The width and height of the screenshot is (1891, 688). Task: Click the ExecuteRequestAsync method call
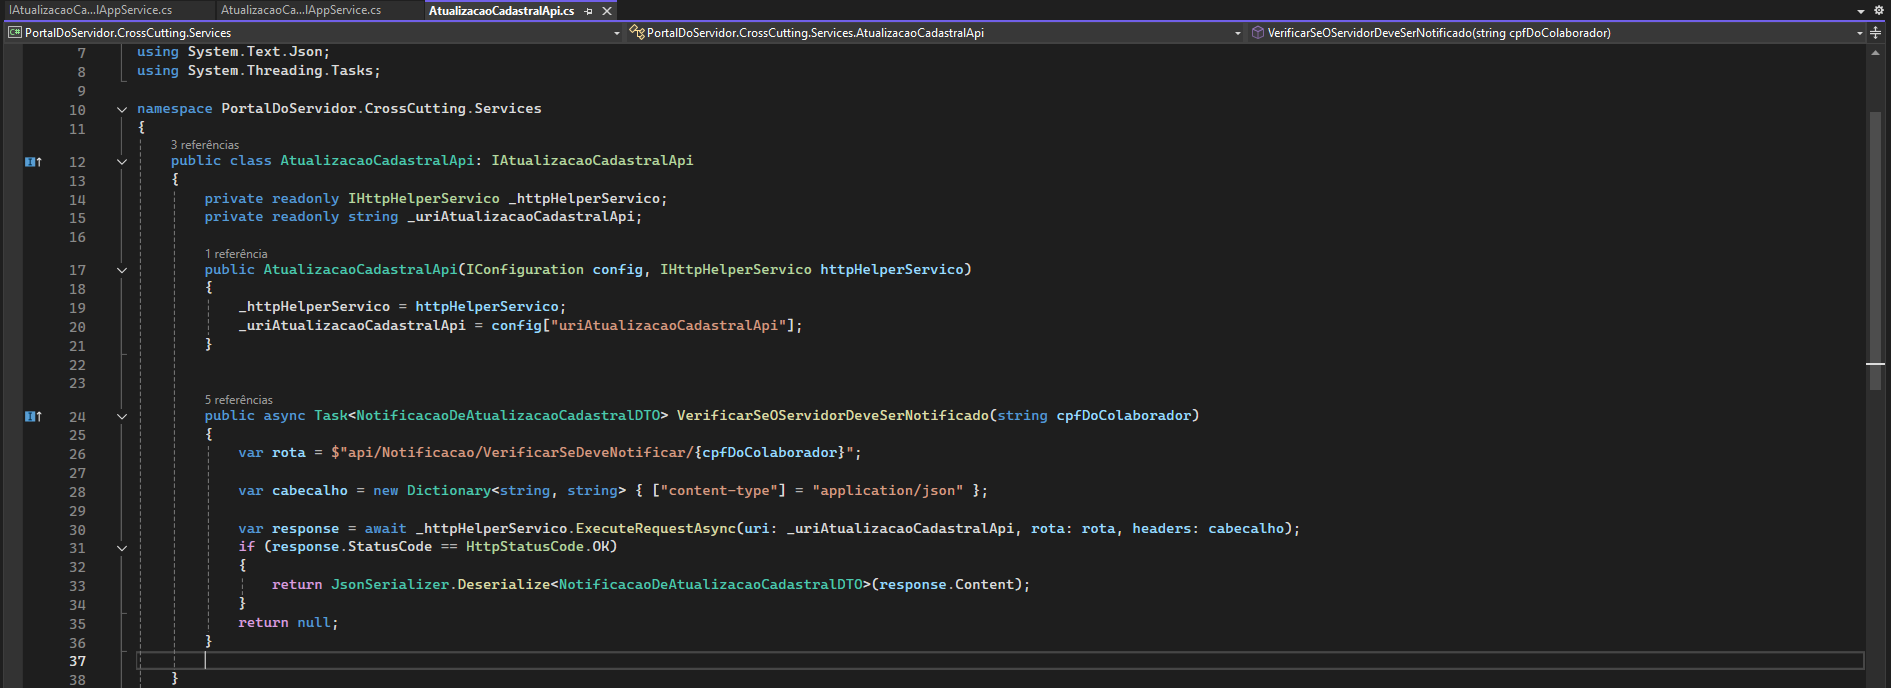coord(656,529)
